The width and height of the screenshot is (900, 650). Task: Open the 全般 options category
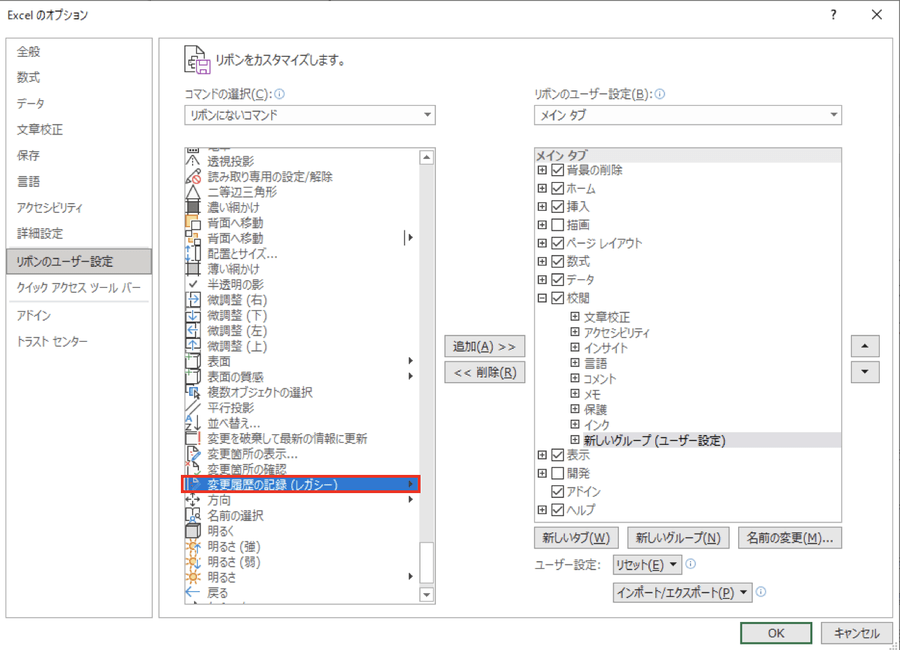79,52
